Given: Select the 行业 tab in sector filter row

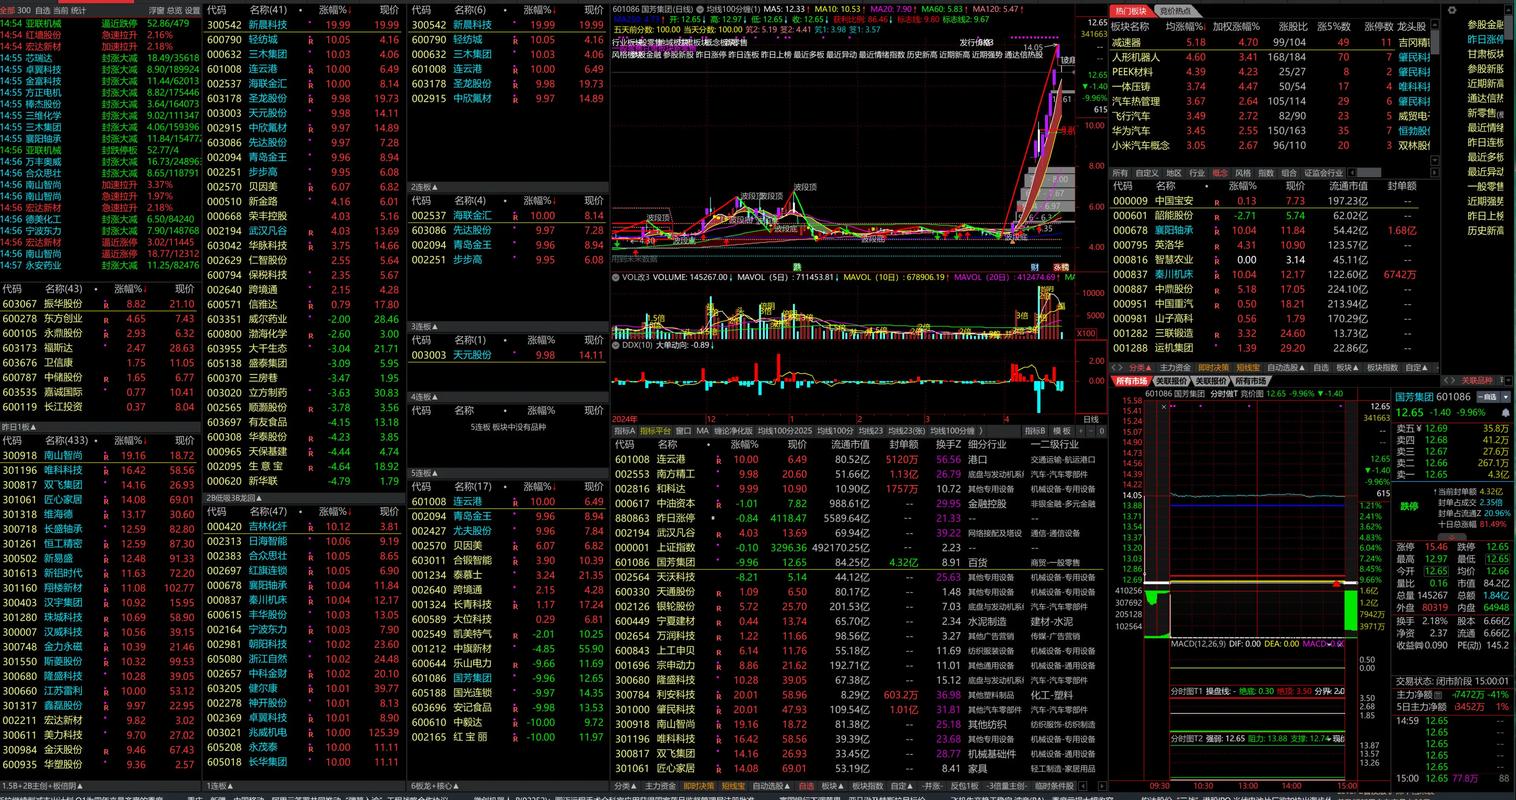Looking at the screenshot, I should pos(1197,173).
